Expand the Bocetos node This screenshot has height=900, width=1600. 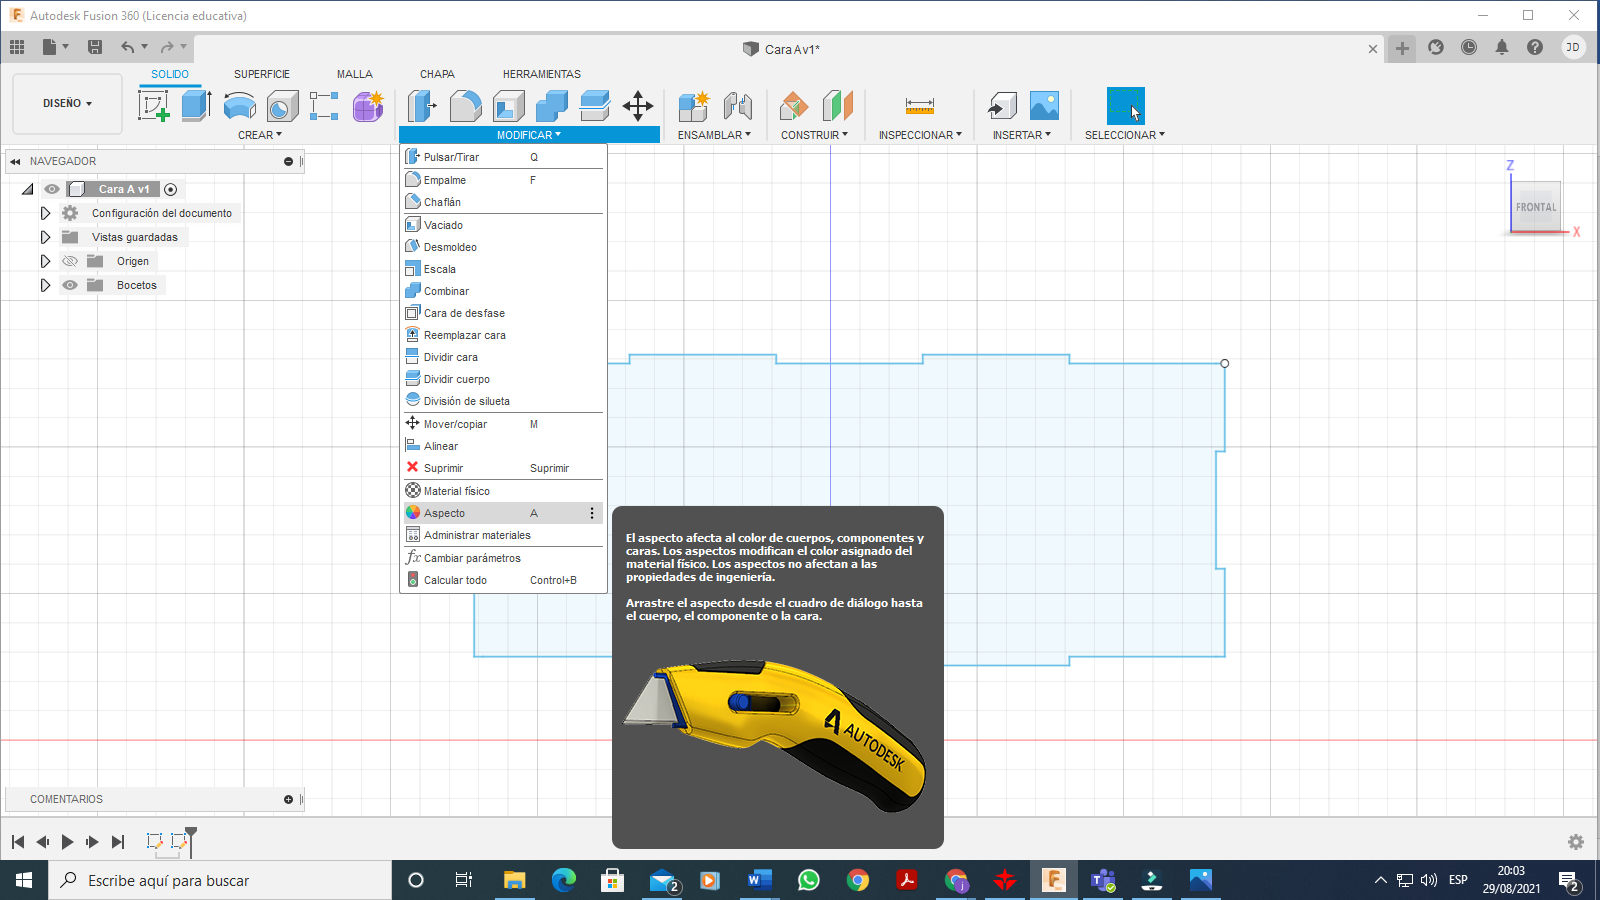point(45,285)
